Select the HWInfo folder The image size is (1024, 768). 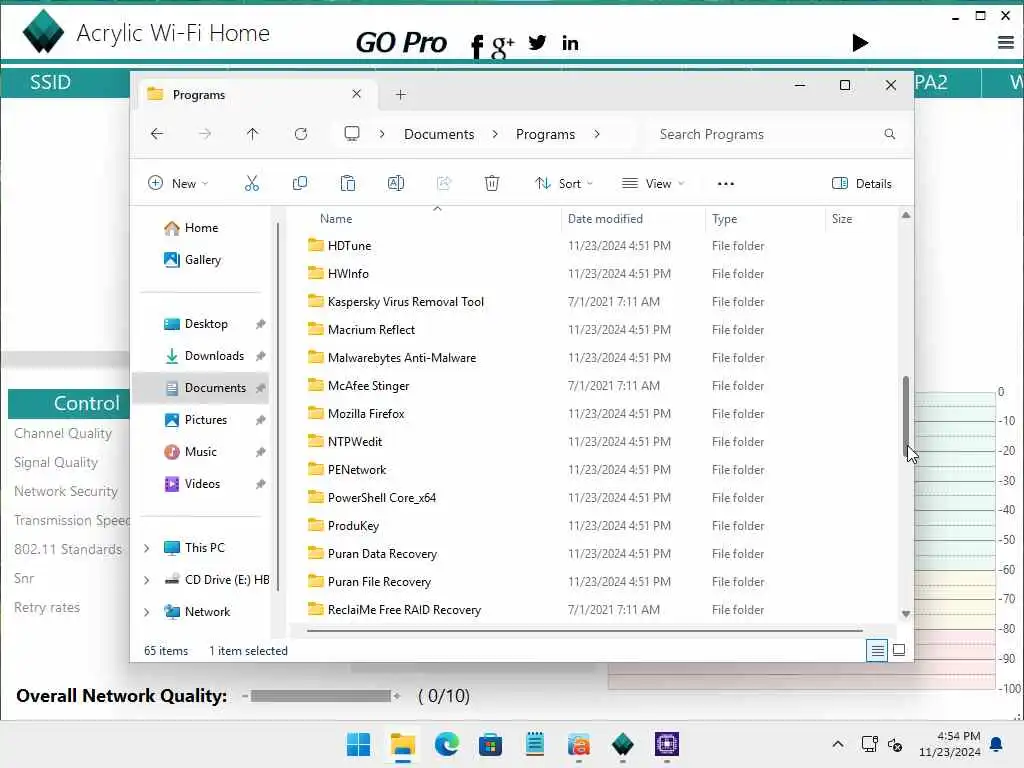347,274
